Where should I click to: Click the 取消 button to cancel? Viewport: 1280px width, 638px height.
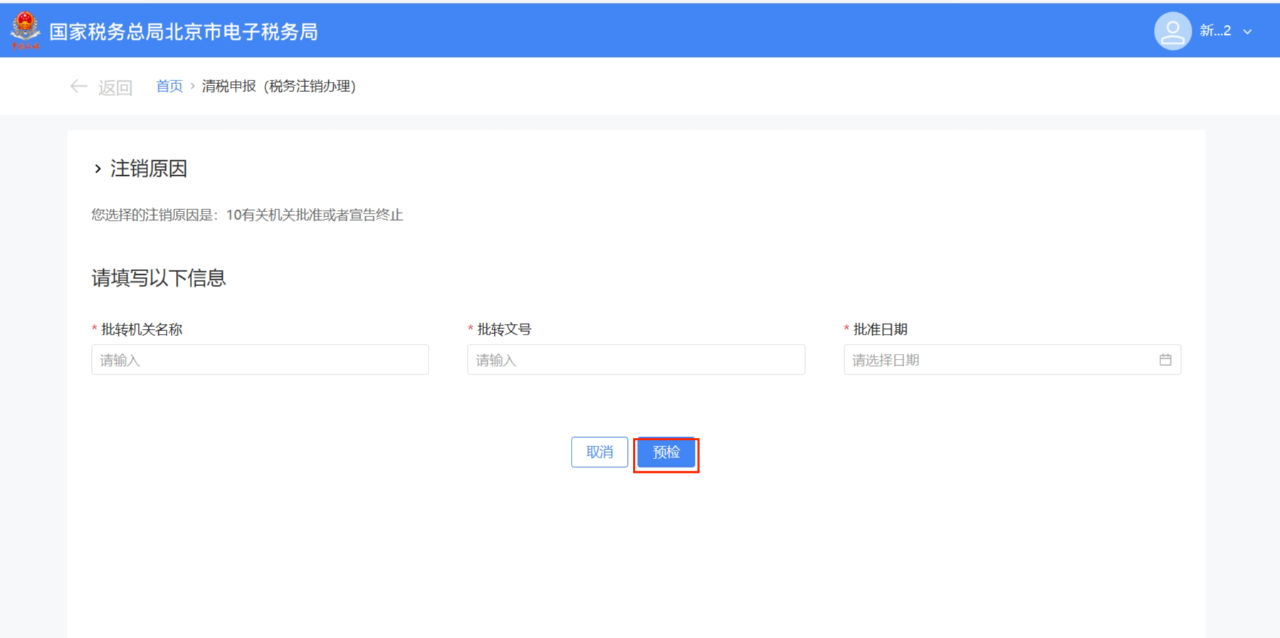(599, 452)
